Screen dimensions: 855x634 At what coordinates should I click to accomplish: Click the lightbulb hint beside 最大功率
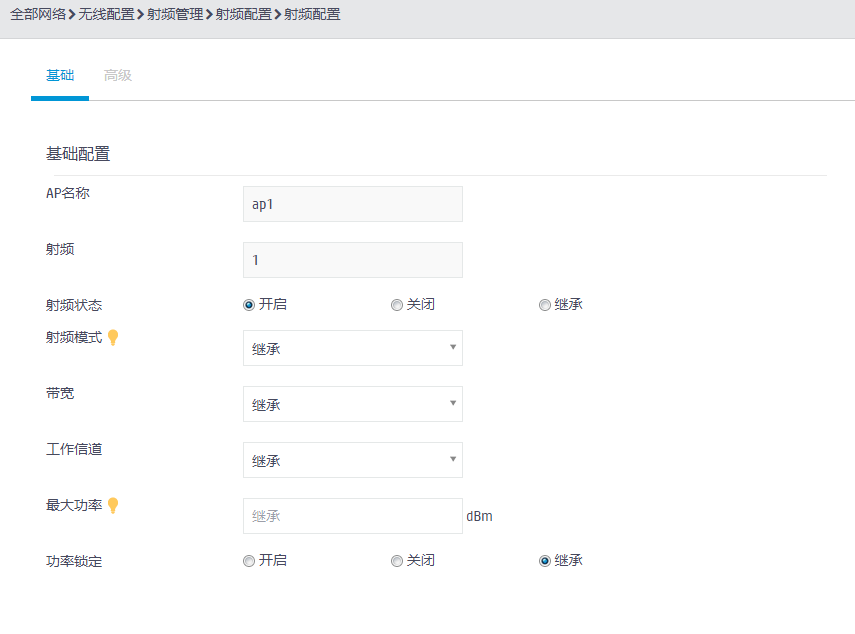point(113,506)
